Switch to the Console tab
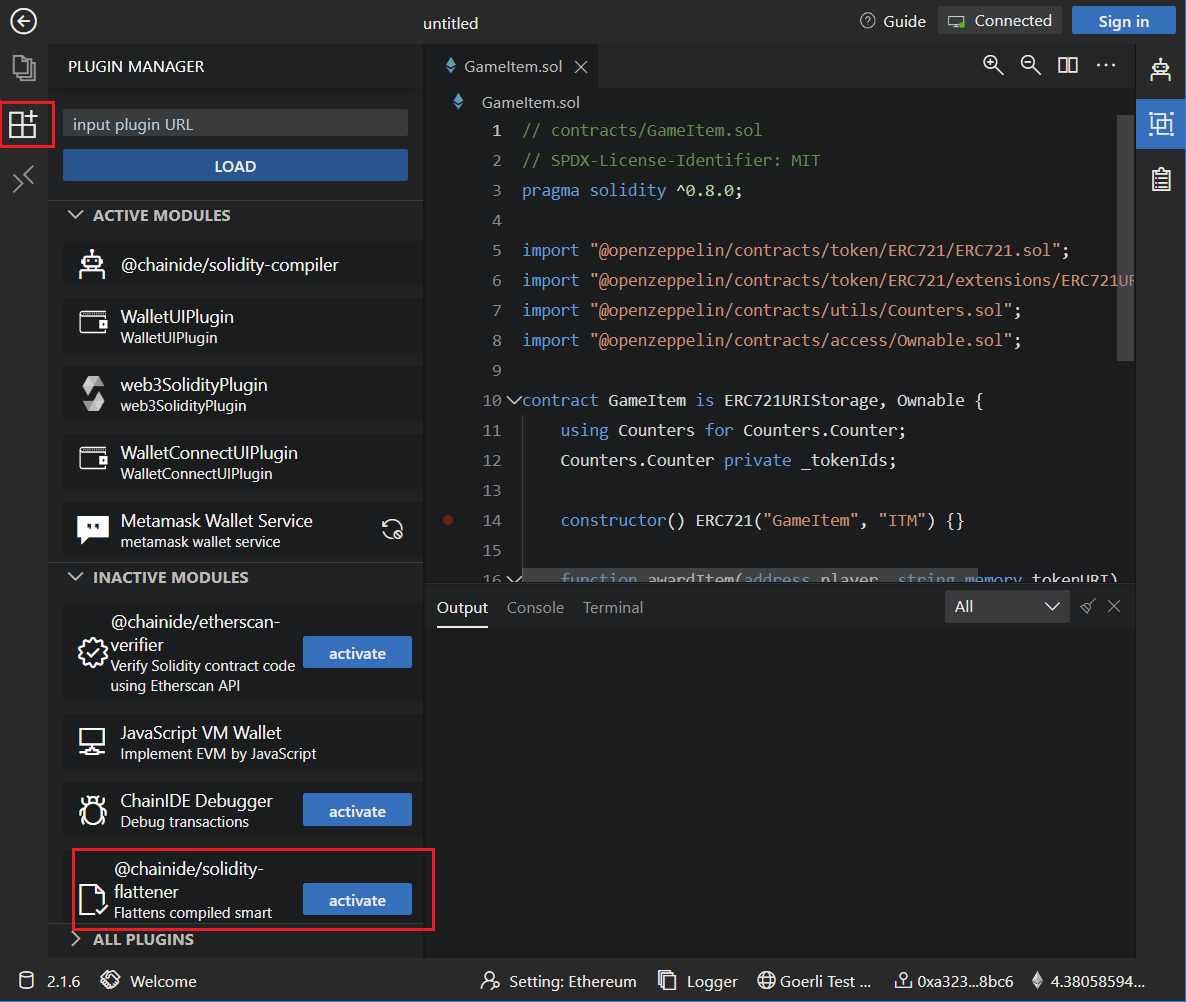The image size is (1186, 1002). (x=535, y=607)
